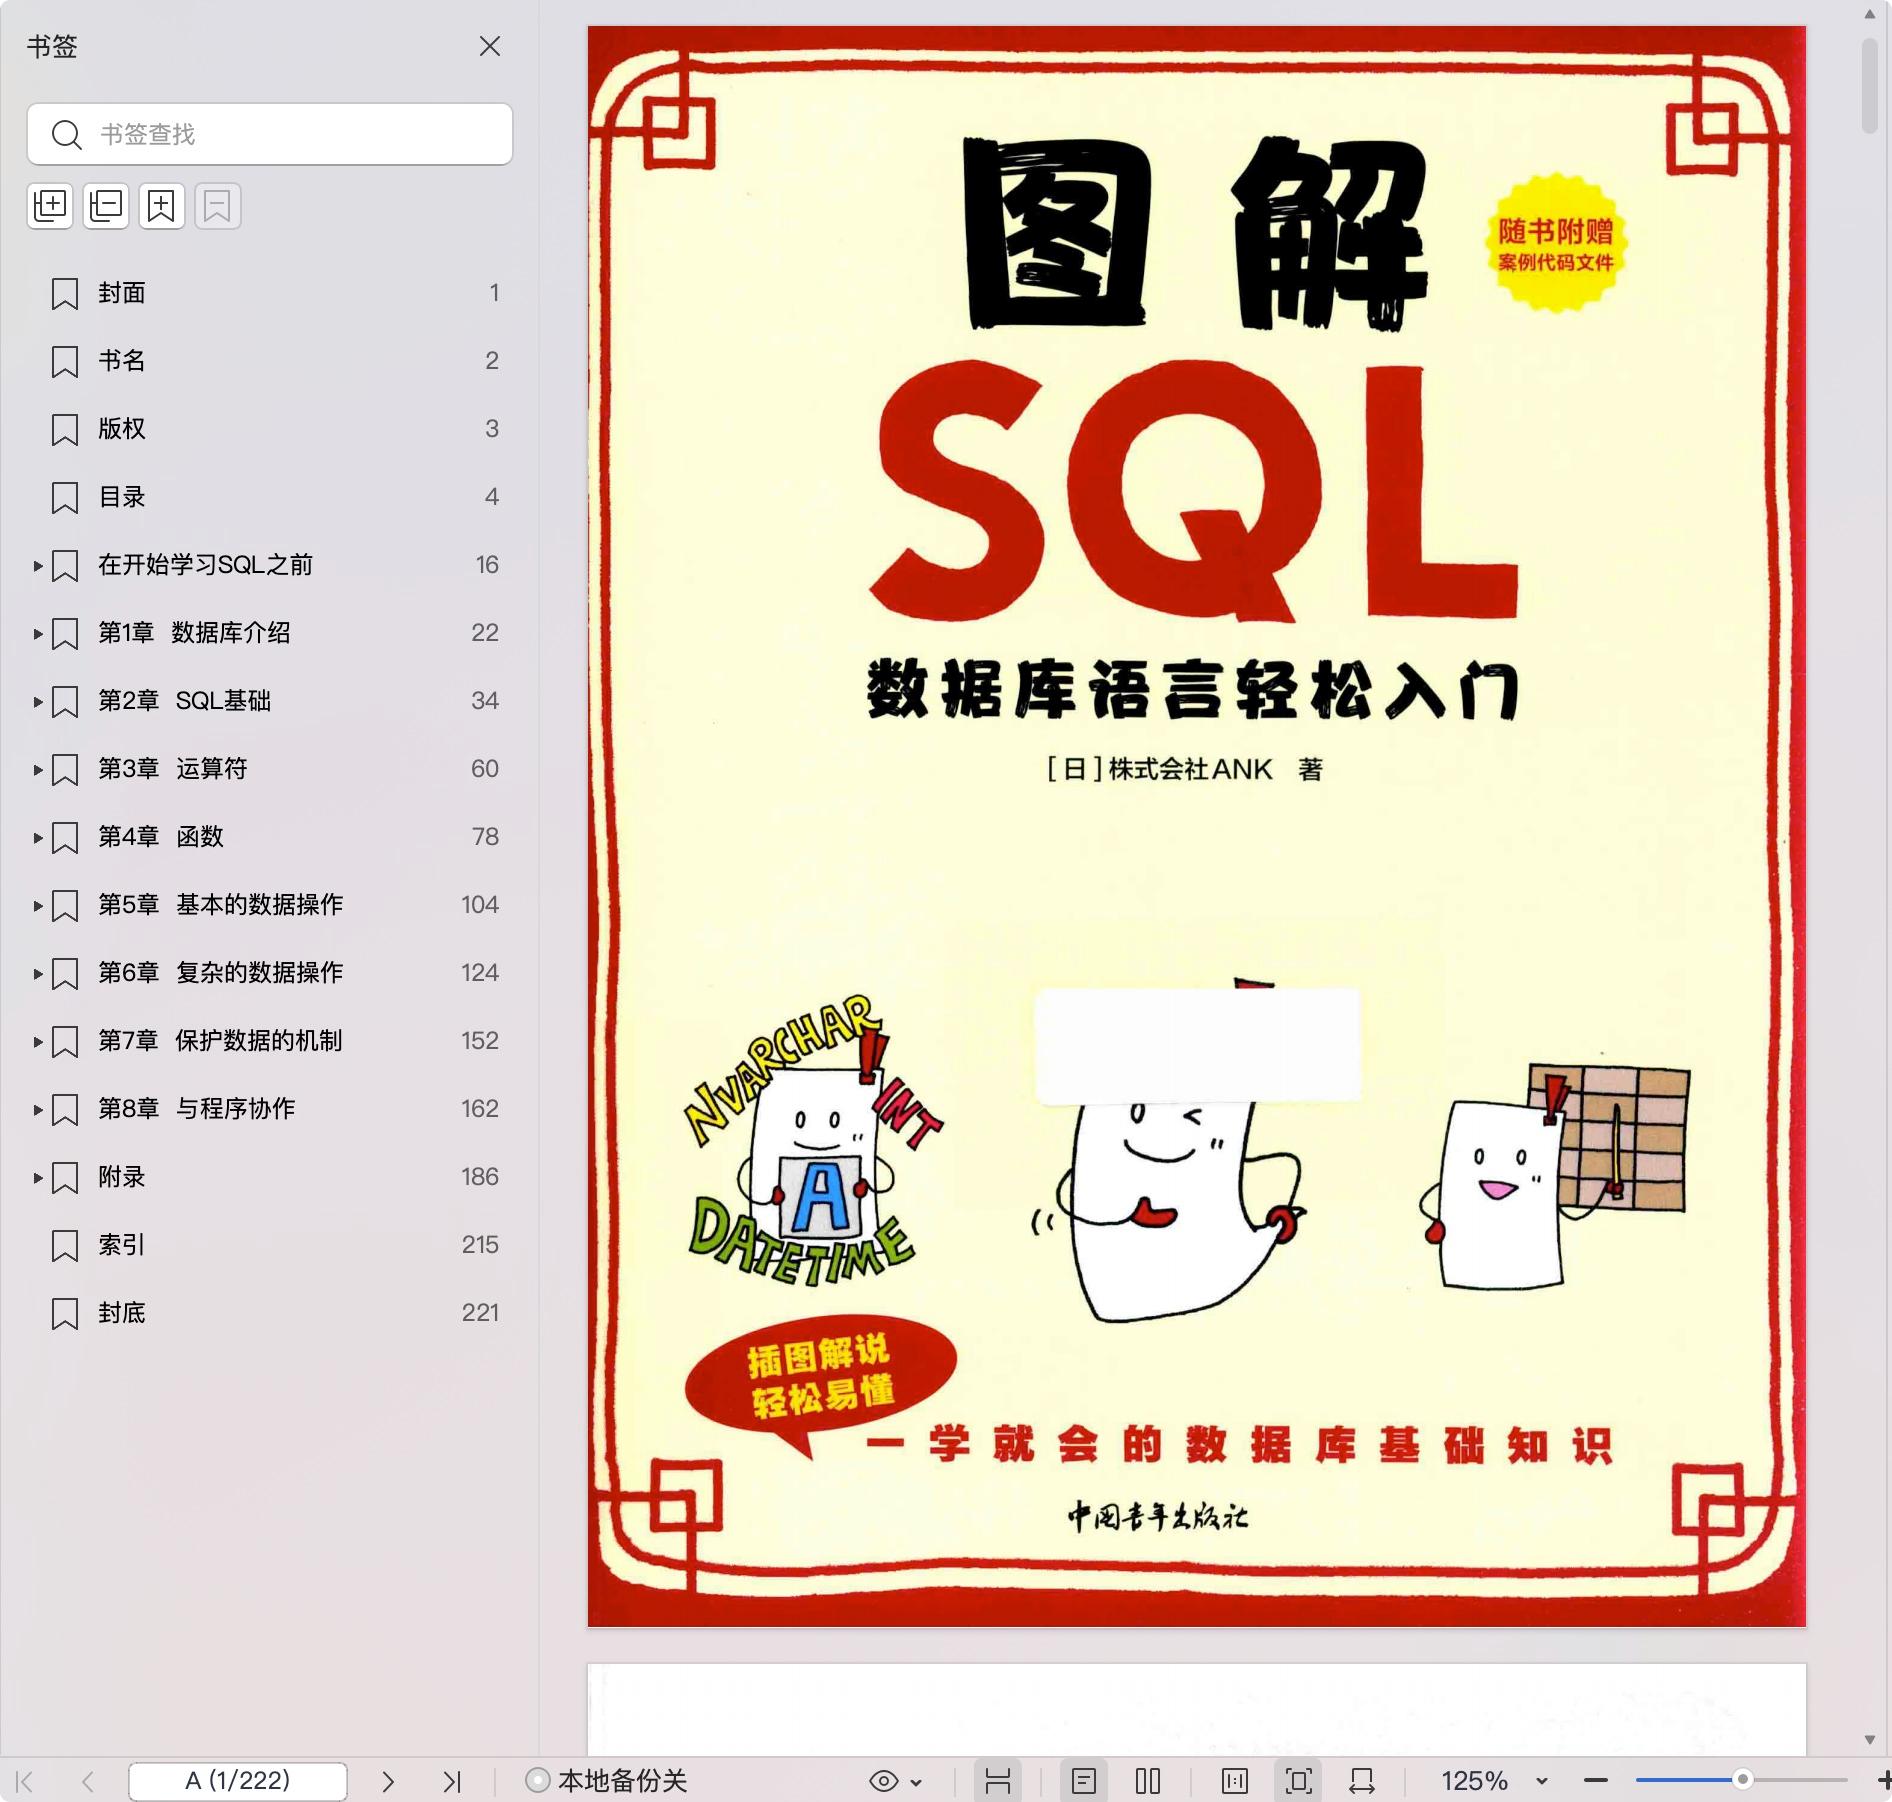Toggle the fit-to-page view button
Image resolution: width=1892 pixels, height=1802 pixels.
click(x=1298, y=1781)
